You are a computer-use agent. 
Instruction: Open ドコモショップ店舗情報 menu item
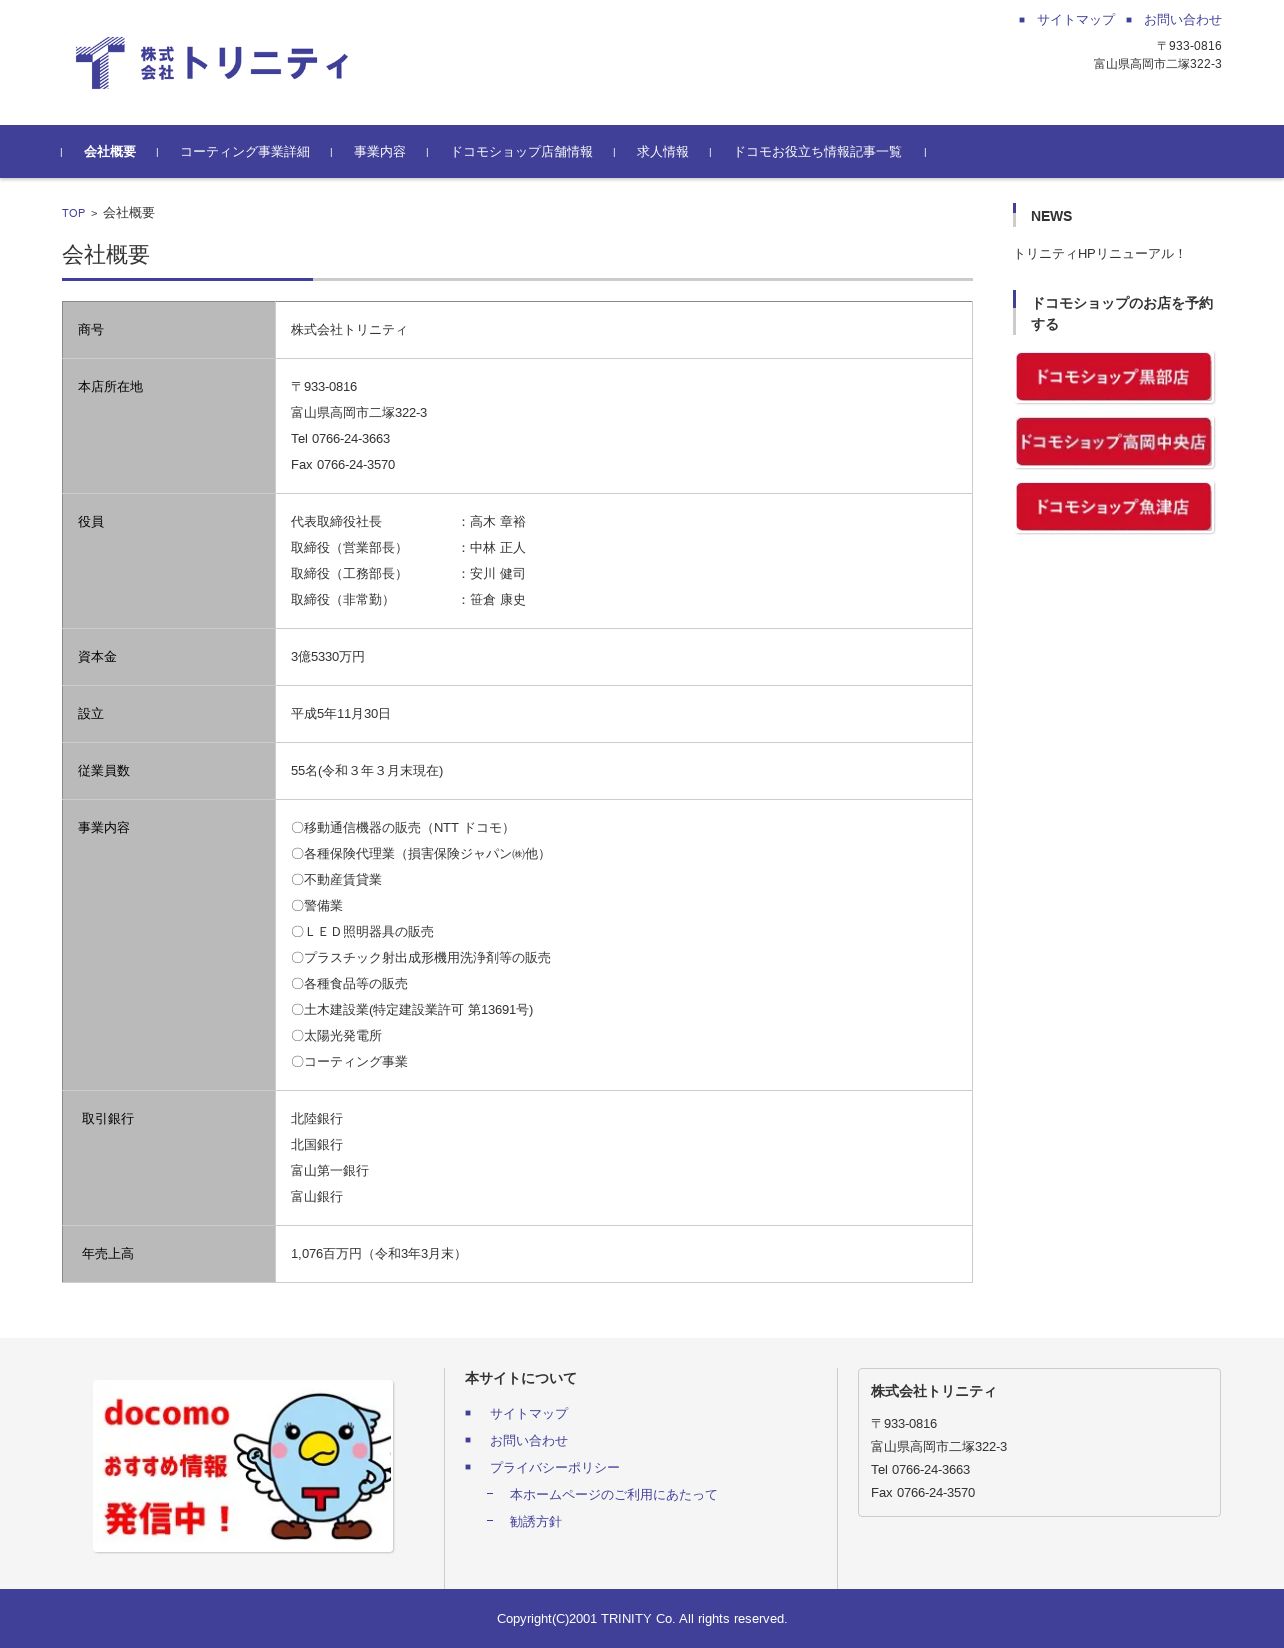pyautogui.click(x=521, y=152)
